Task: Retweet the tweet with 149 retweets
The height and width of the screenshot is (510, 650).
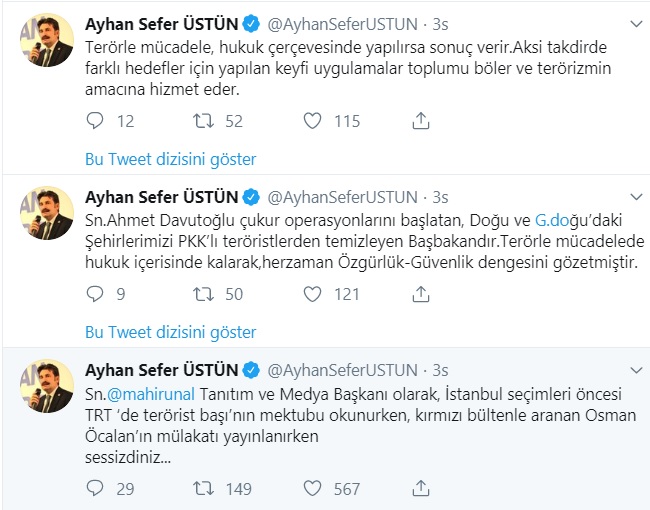Action: [202, 488]
